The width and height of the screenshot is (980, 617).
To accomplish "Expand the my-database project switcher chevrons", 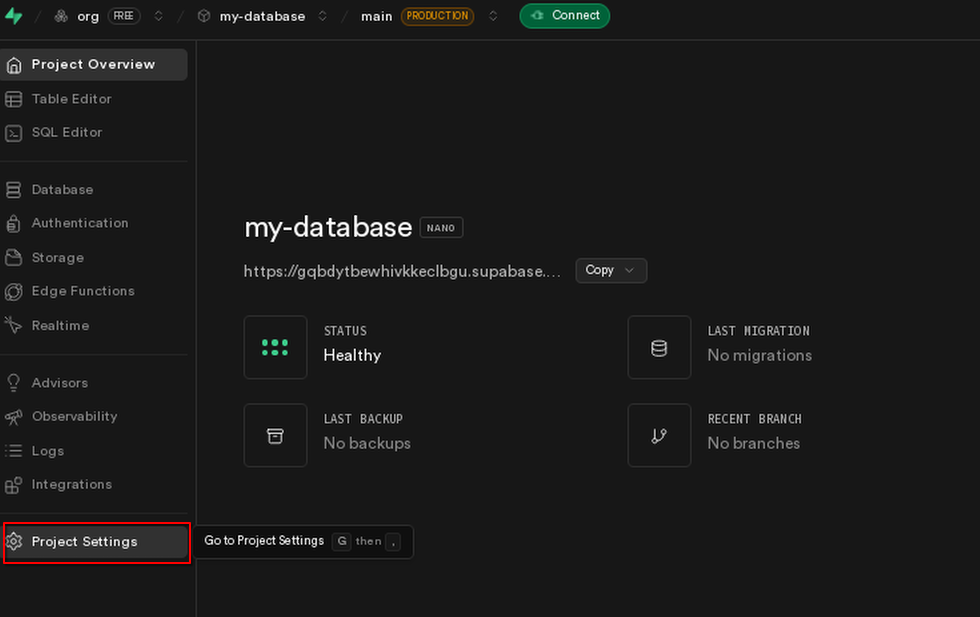I will (322, 16).
